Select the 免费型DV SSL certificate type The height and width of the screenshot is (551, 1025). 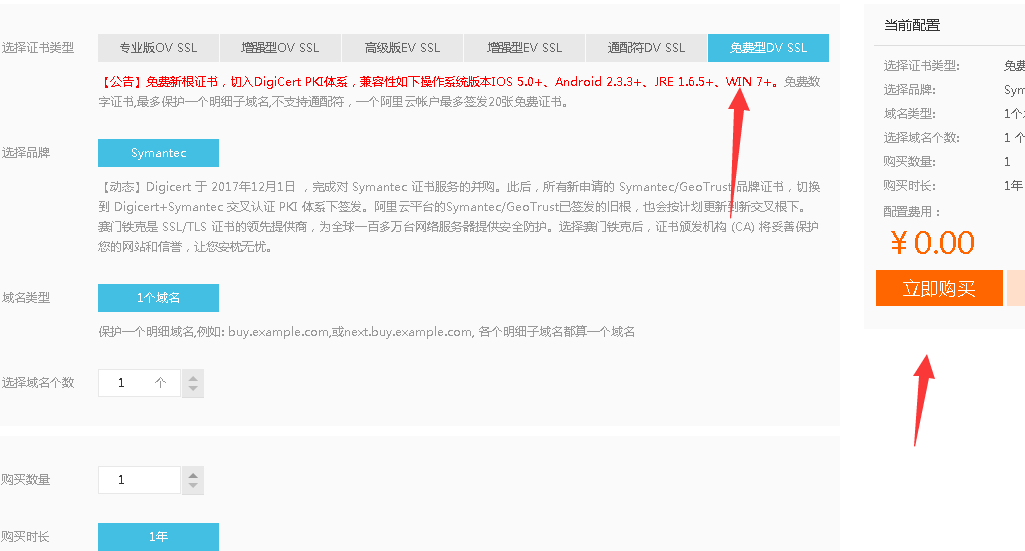(768, 48)
